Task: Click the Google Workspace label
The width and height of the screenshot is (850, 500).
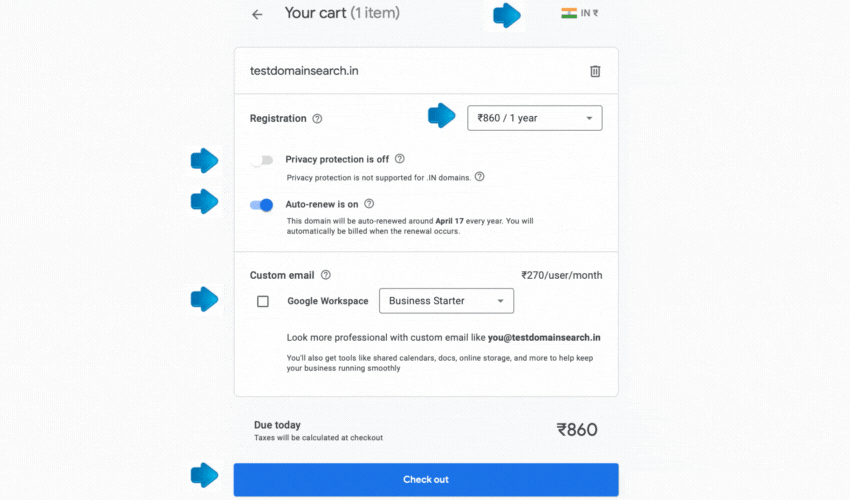Action: [327, 301]
